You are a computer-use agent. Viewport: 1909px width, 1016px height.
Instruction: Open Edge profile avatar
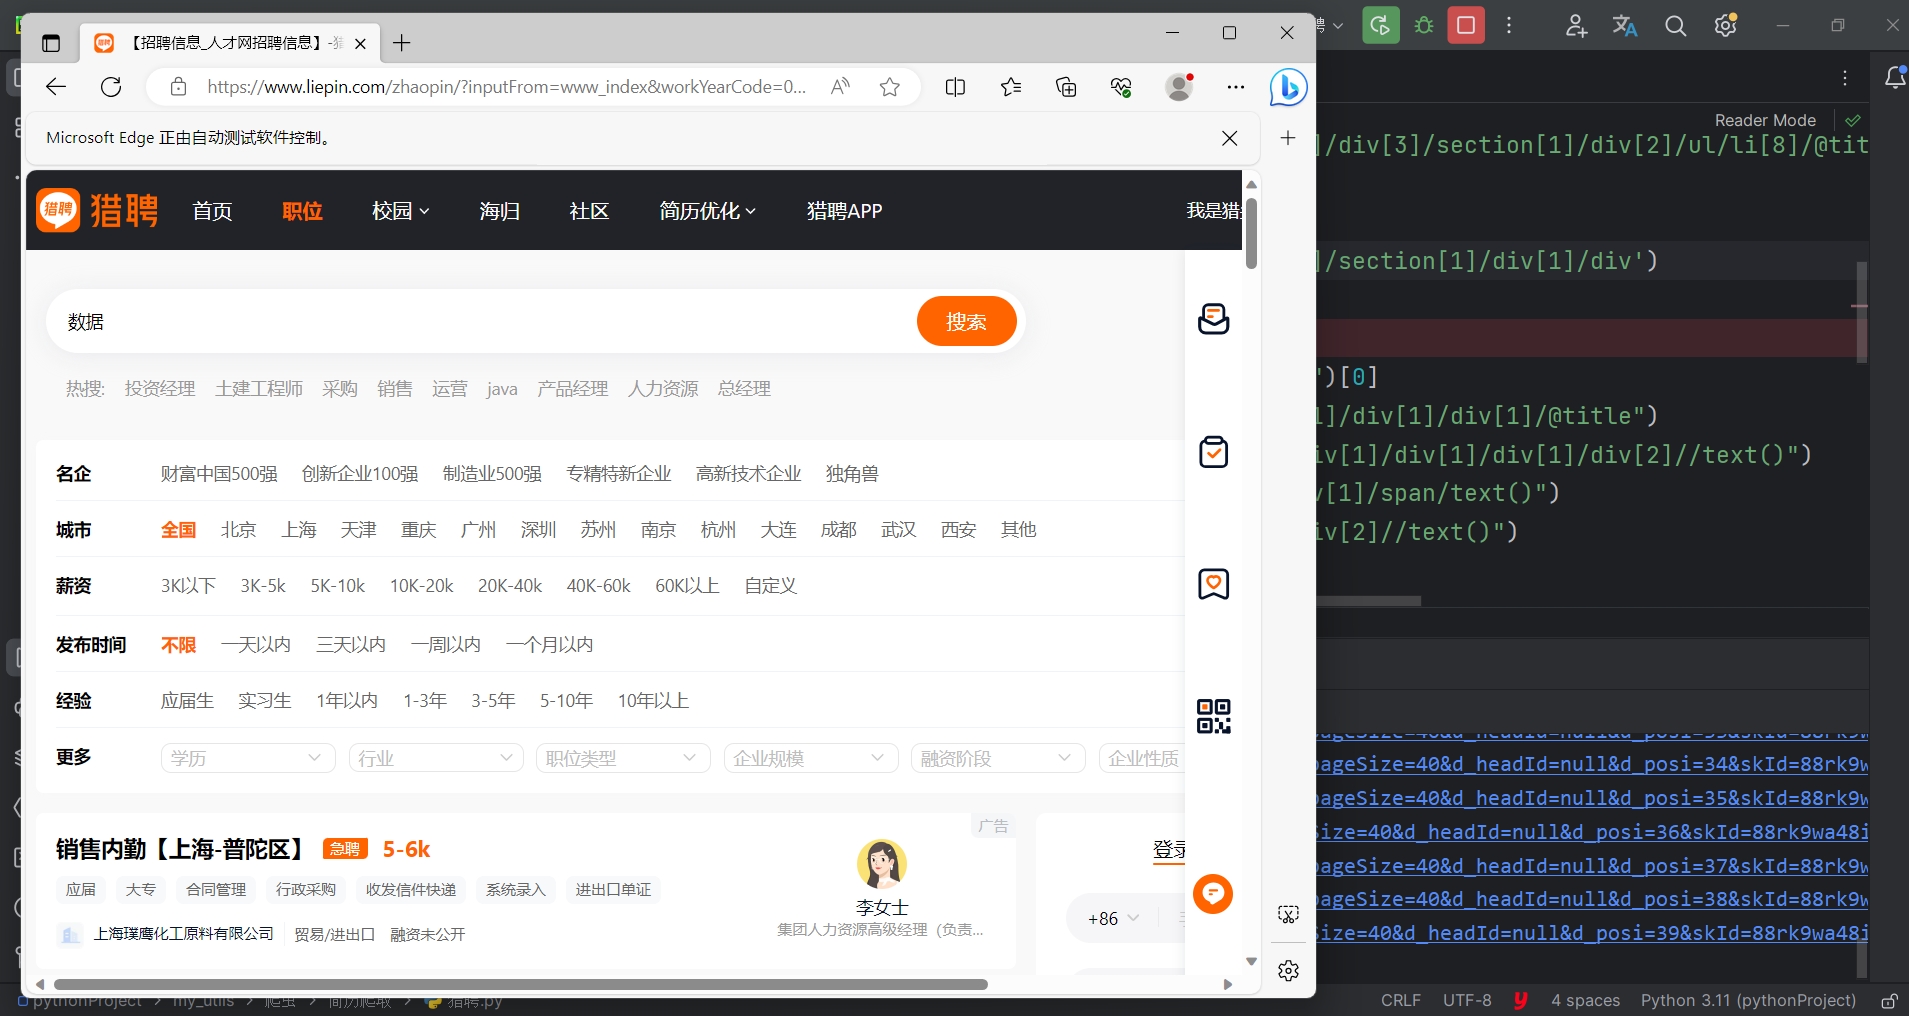(1180, 87)
